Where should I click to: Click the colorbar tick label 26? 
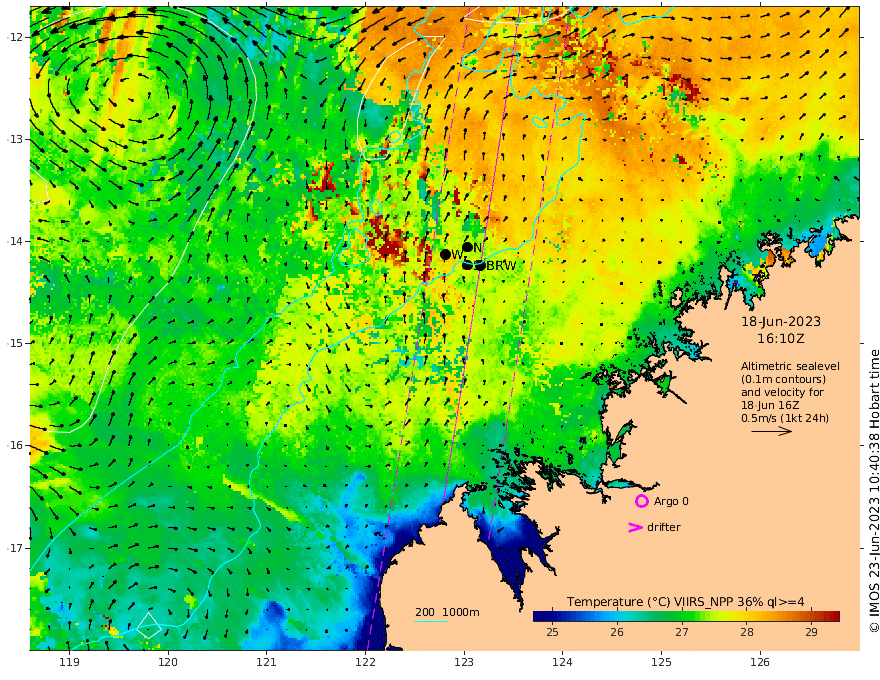click(617, 632)
